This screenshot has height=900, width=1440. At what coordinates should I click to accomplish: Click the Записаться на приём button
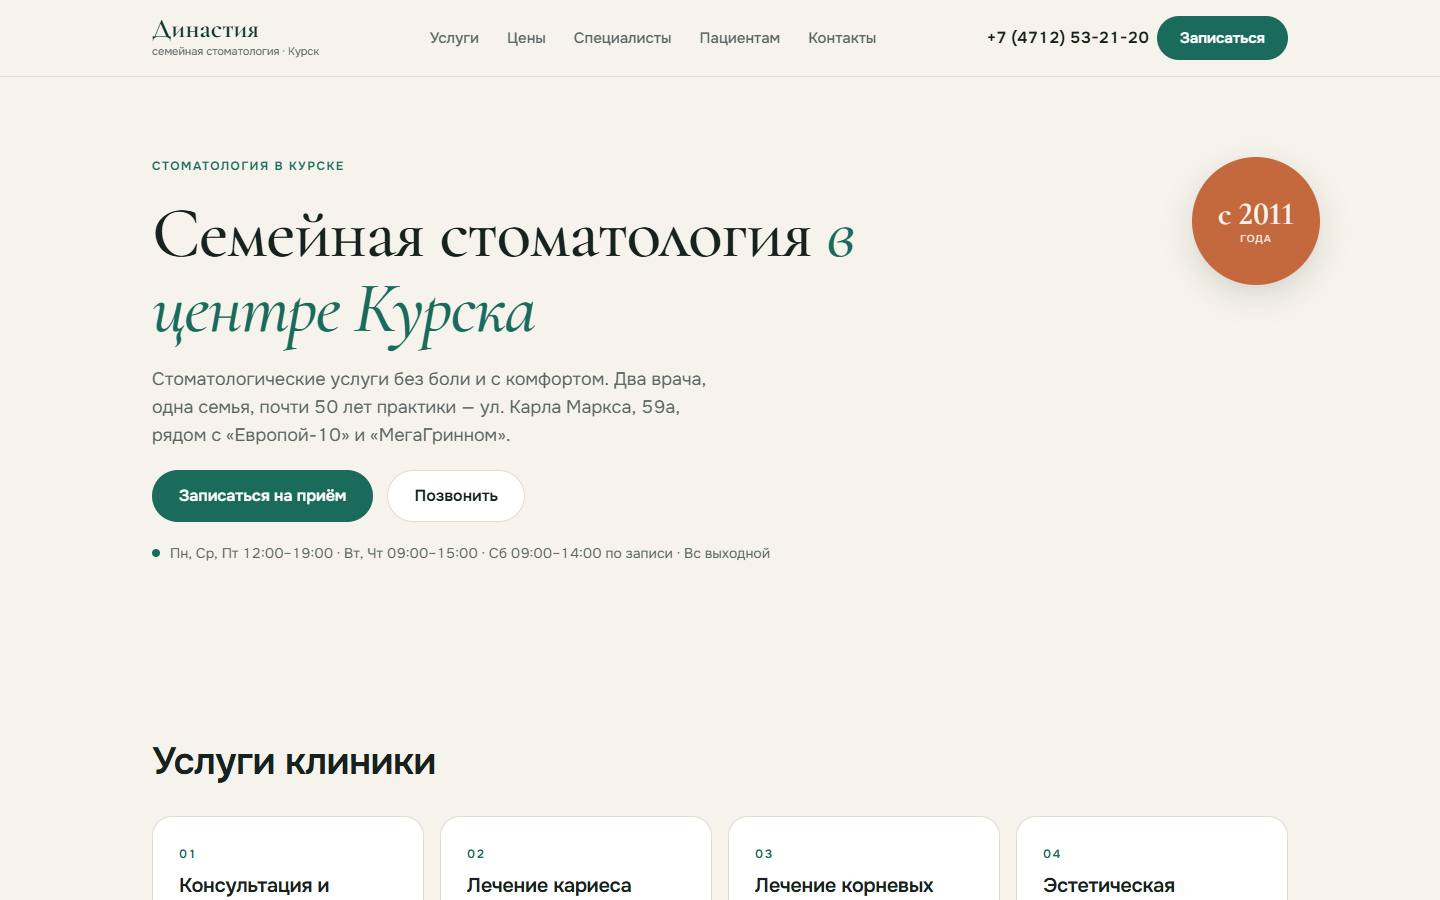[262, 496]
